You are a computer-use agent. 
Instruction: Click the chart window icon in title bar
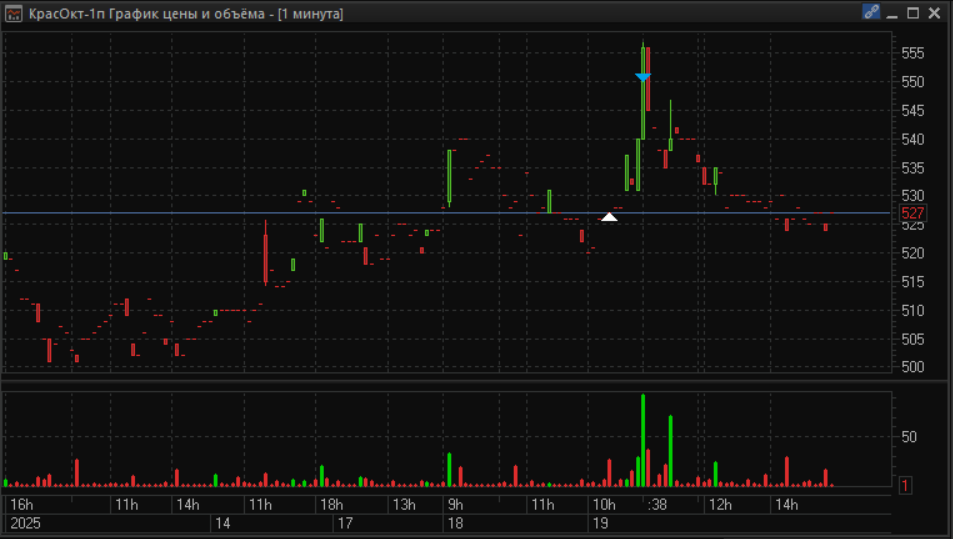[x=13, y=13]
